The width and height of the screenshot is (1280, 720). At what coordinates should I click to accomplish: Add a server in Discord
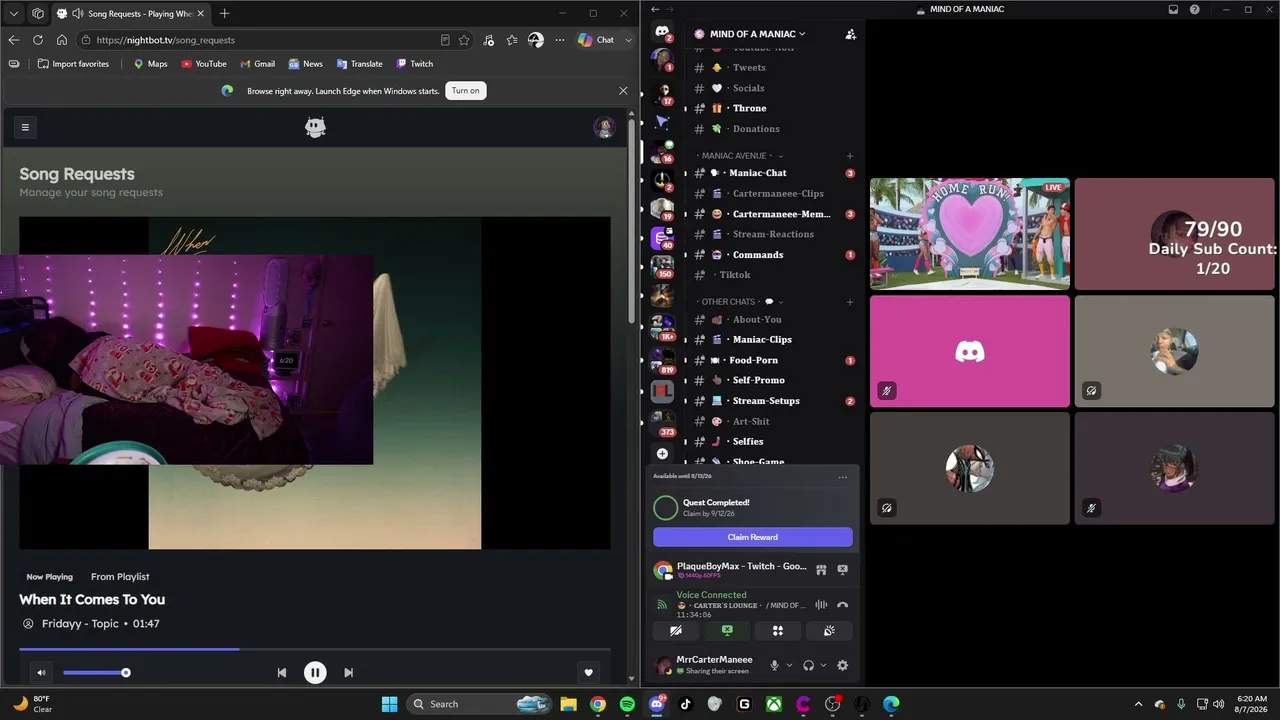pos(662,453)
